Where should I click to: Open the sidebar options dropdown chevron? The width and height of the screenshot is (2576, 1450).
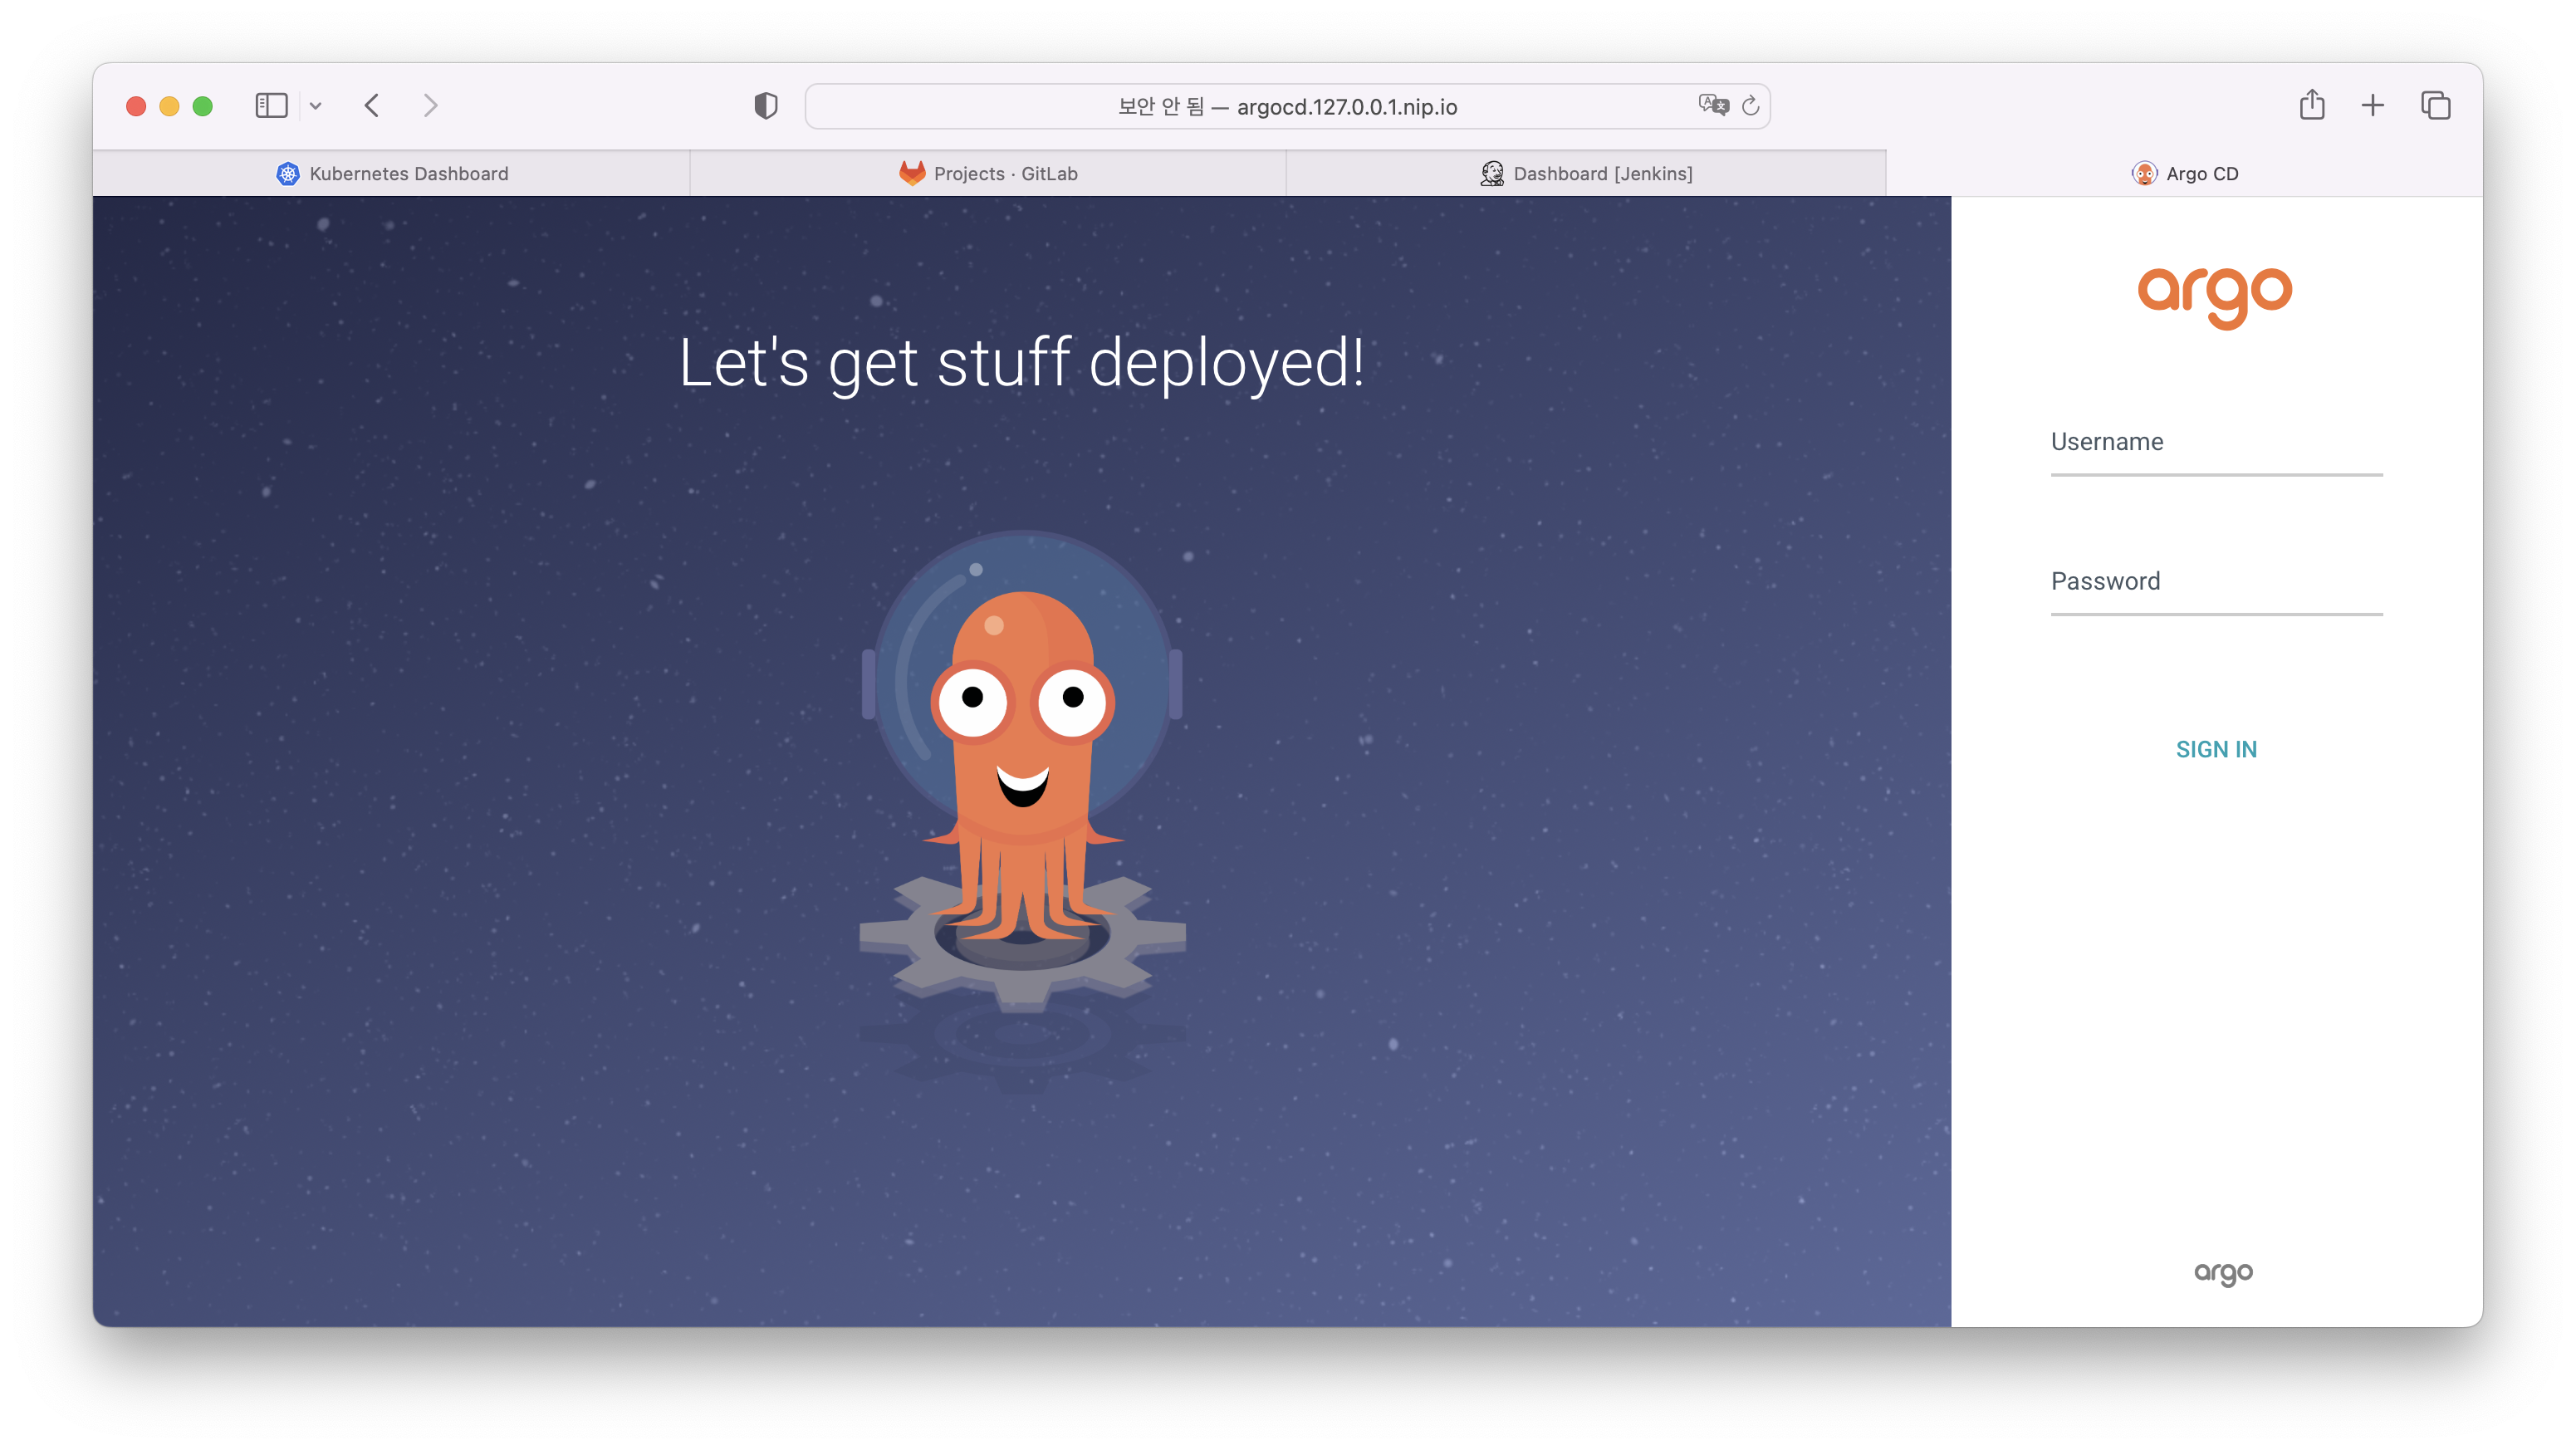tap(316, 106)
